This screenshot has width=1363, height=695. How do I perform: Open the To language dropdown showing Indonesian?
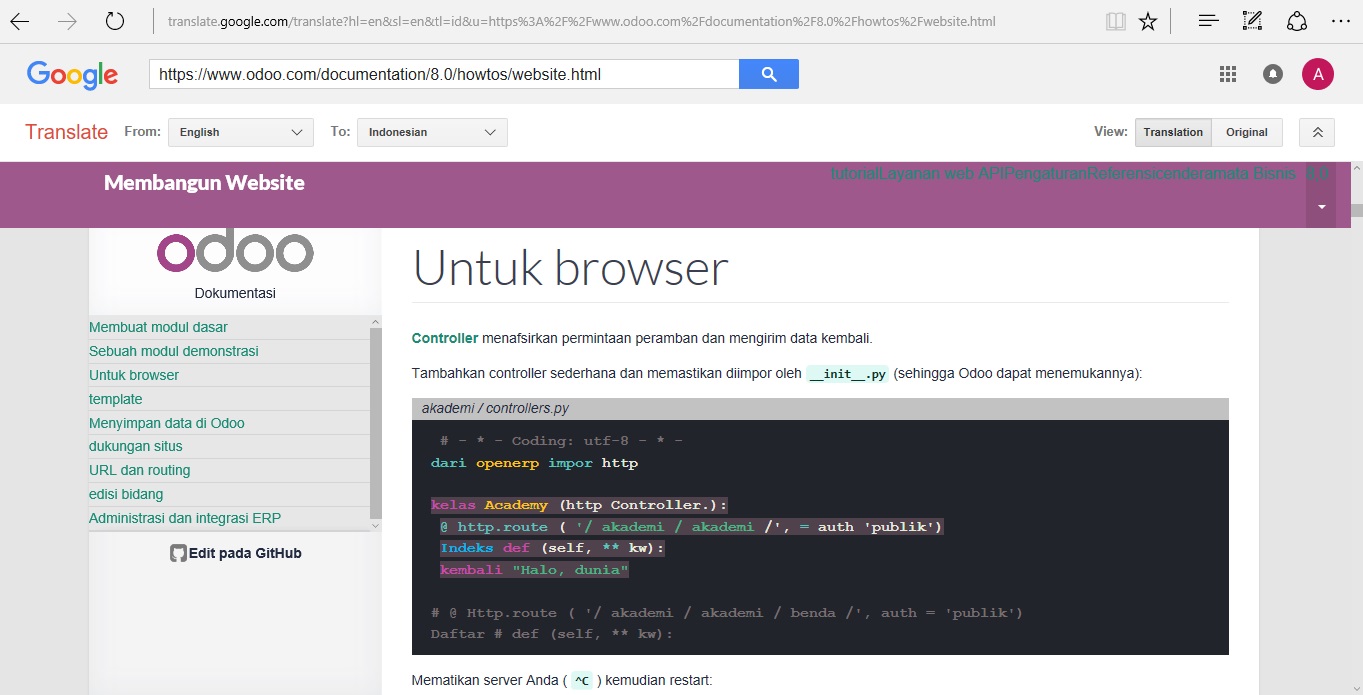430,131
